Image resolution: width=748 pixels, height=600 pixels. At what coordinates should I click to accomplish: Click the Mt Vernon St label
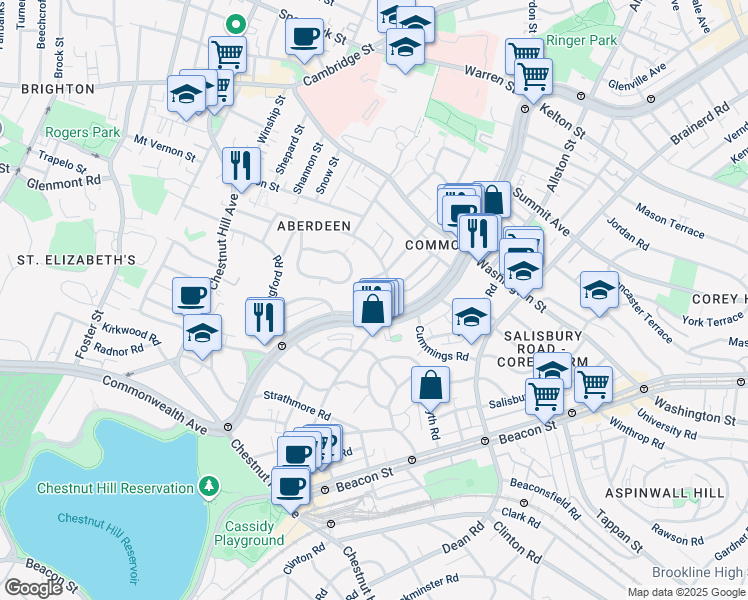(165, 148)
